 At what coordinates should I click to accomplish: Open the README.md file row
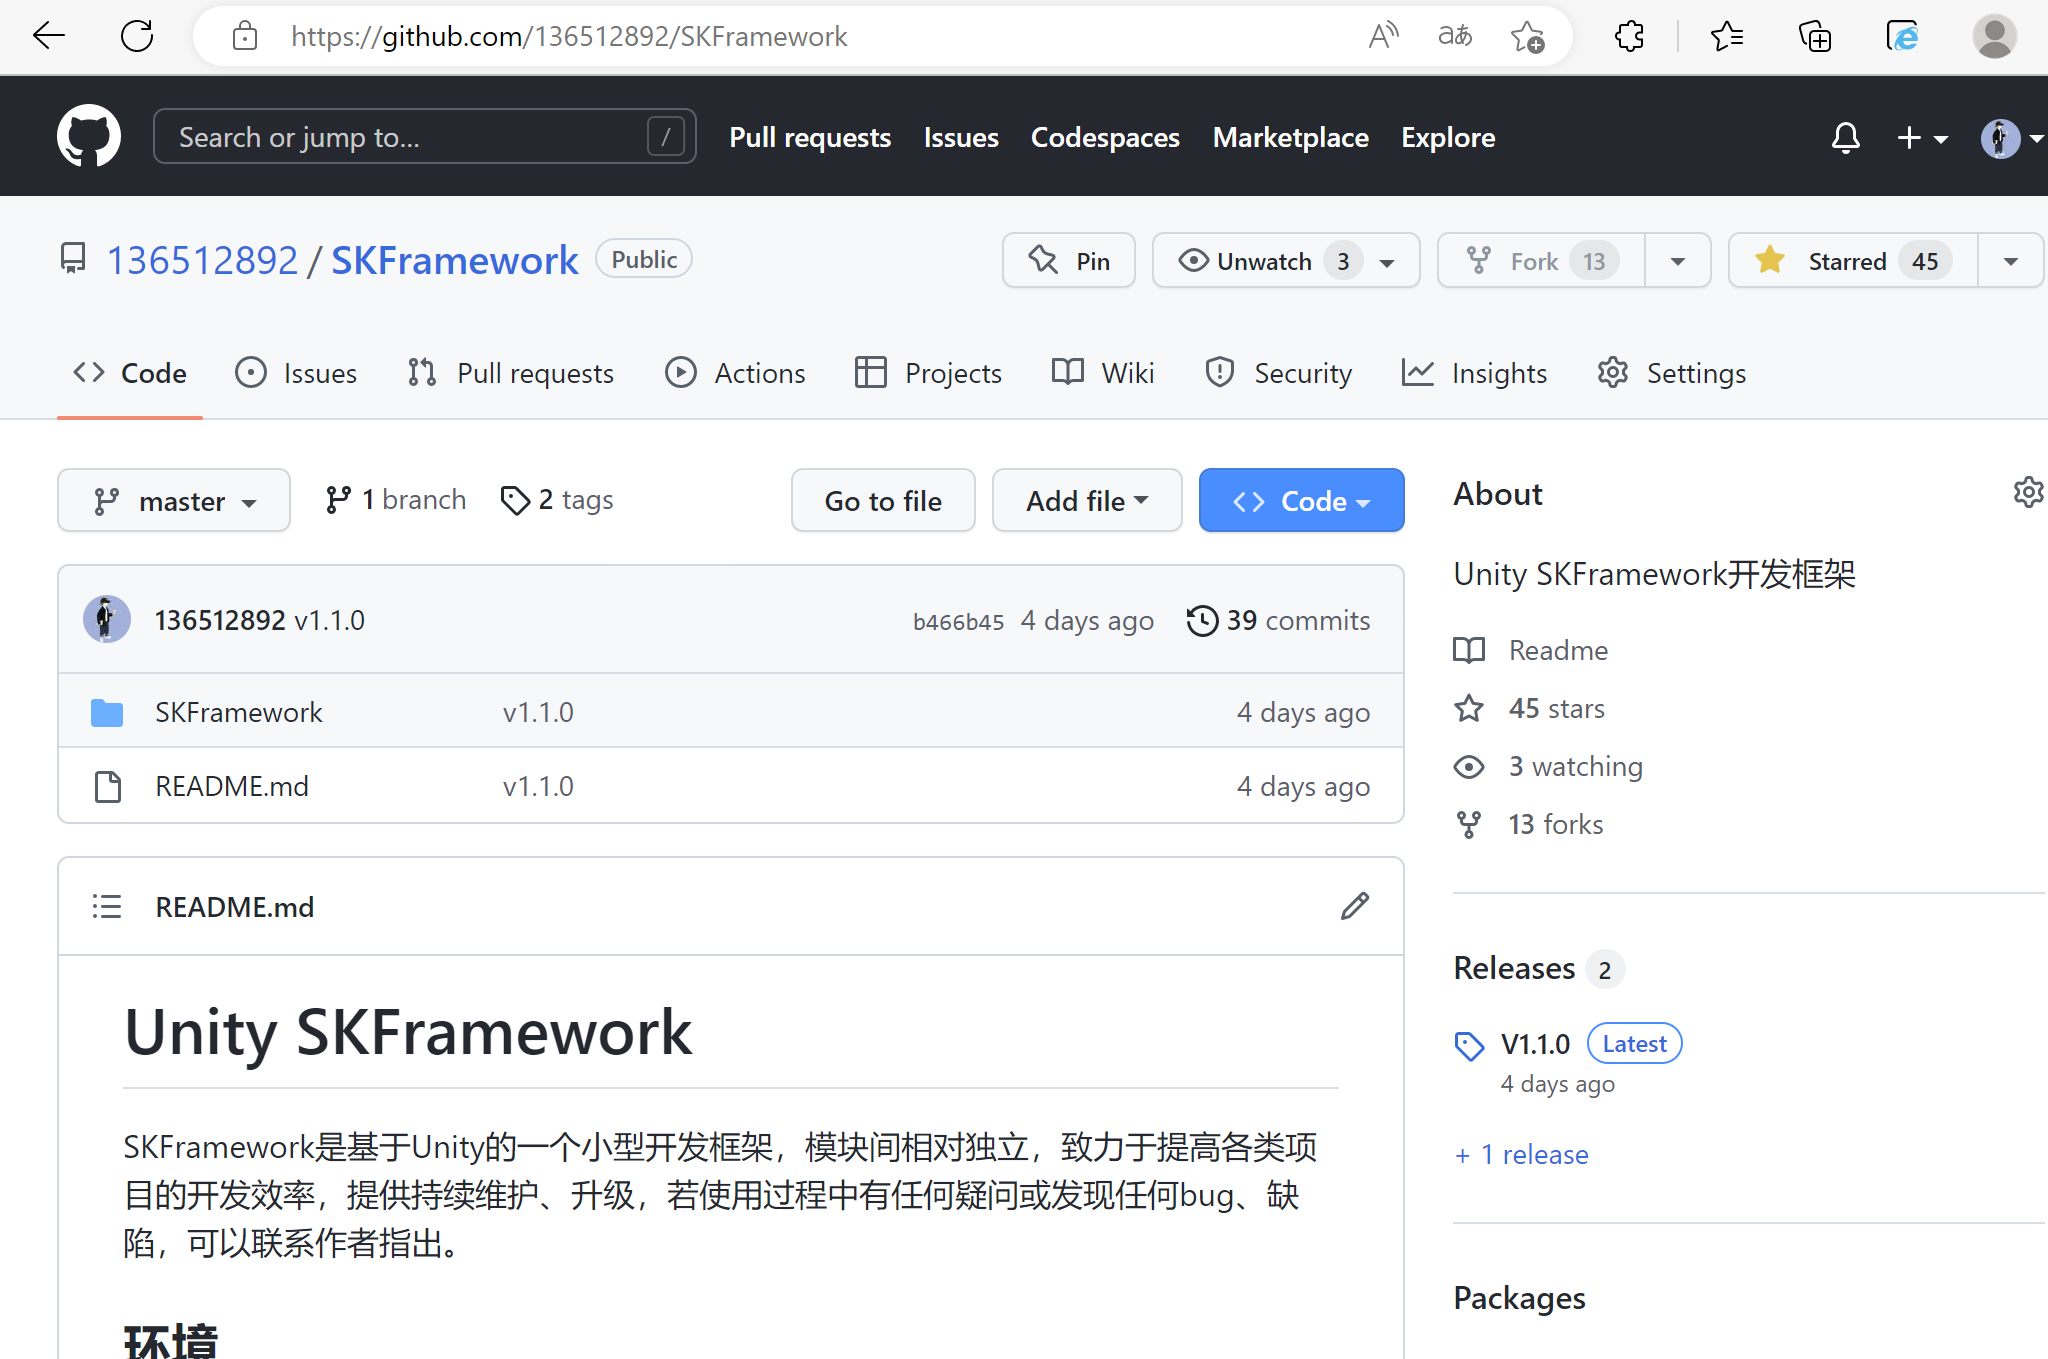click(731, 786)
